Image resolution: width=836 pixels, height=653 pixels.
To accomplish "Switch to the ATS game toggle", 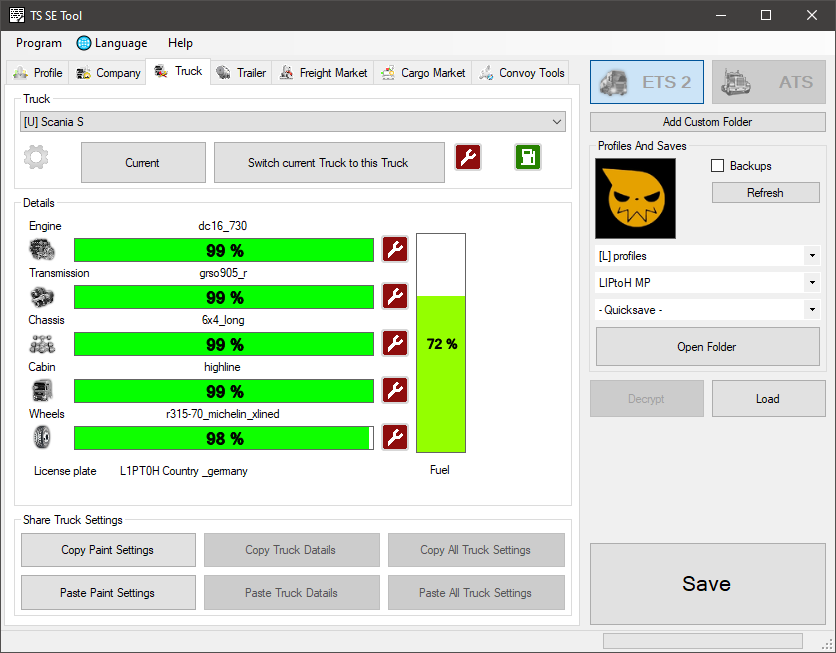I will point(769,82).
